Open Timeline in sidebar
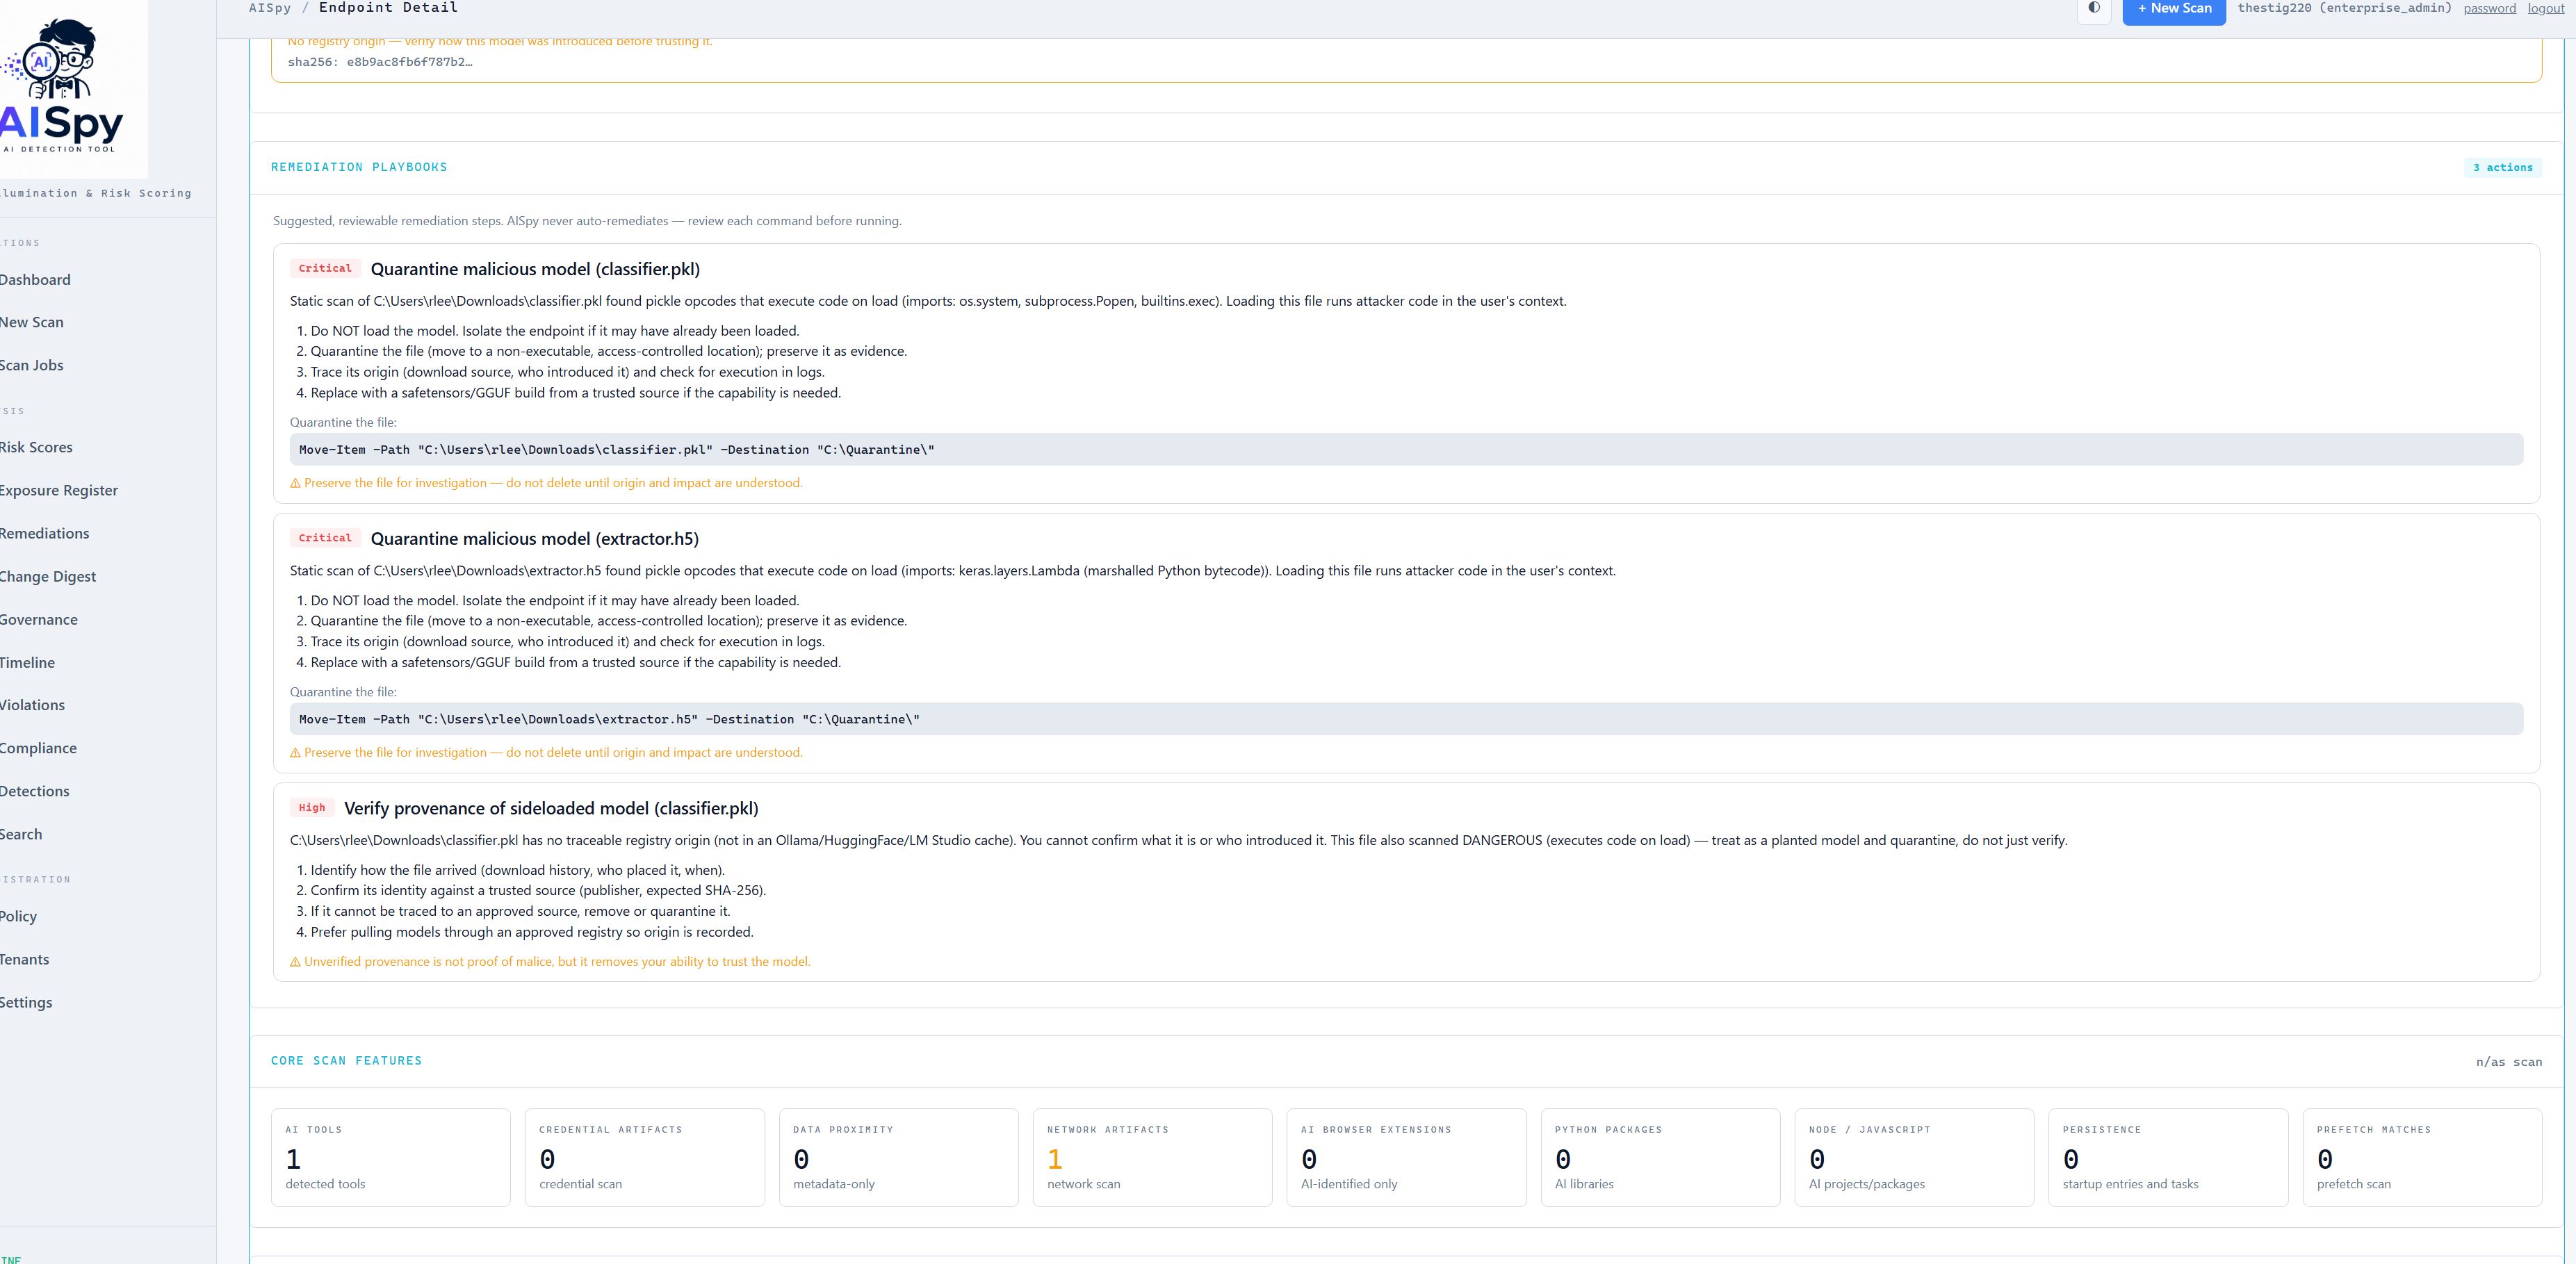The width and height of the screenshot is (2576, 1264). (x=28, y=662)
